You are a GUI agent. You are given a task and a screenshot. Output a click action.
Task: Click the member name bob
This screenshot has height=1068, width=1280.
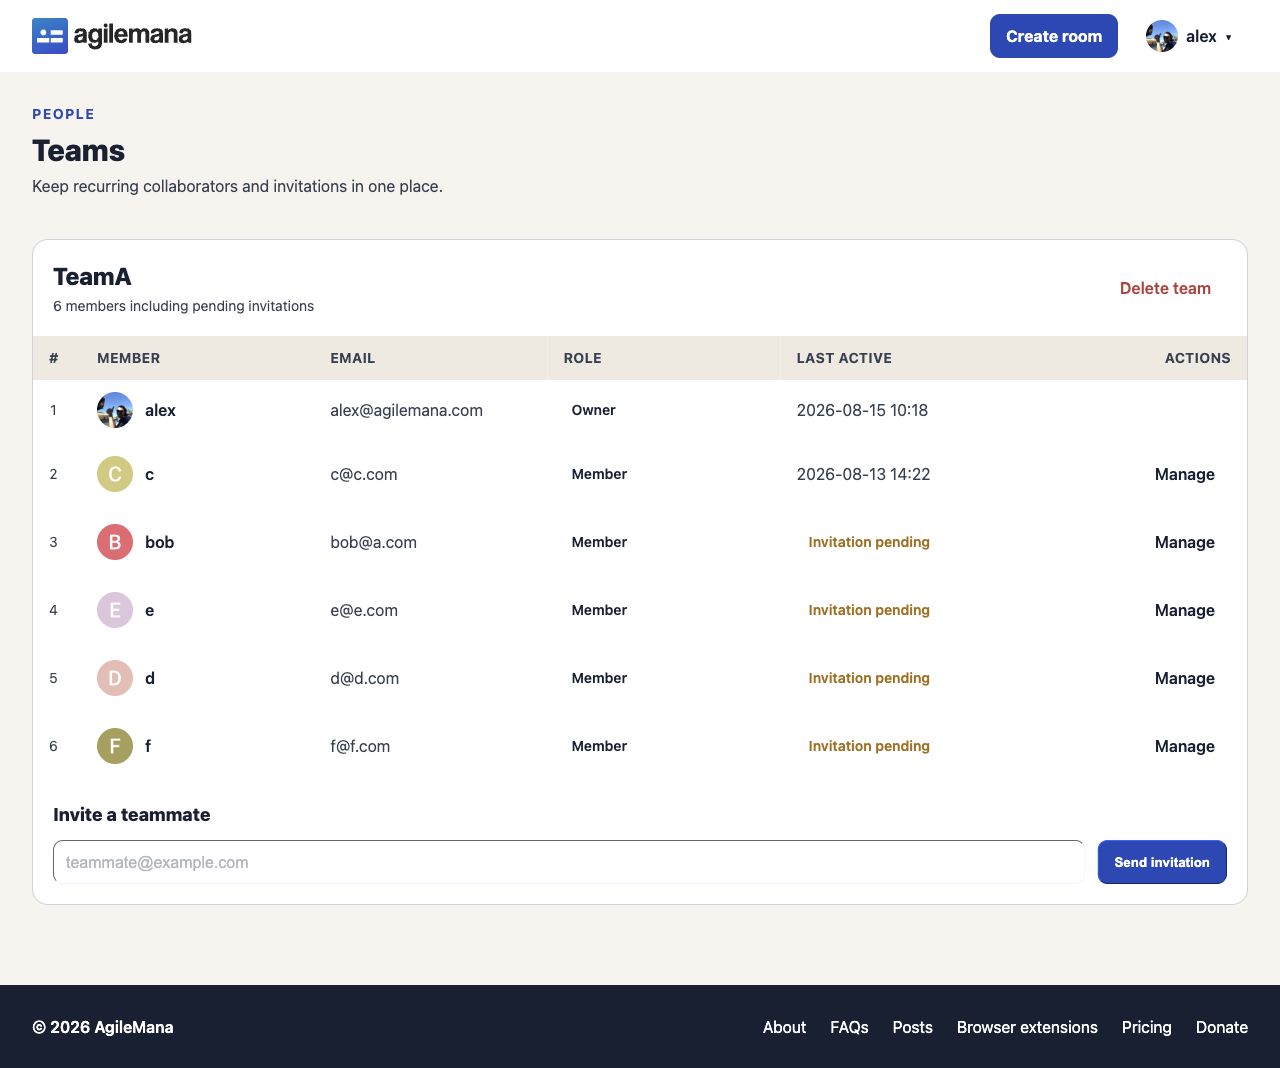pos(159,542)
